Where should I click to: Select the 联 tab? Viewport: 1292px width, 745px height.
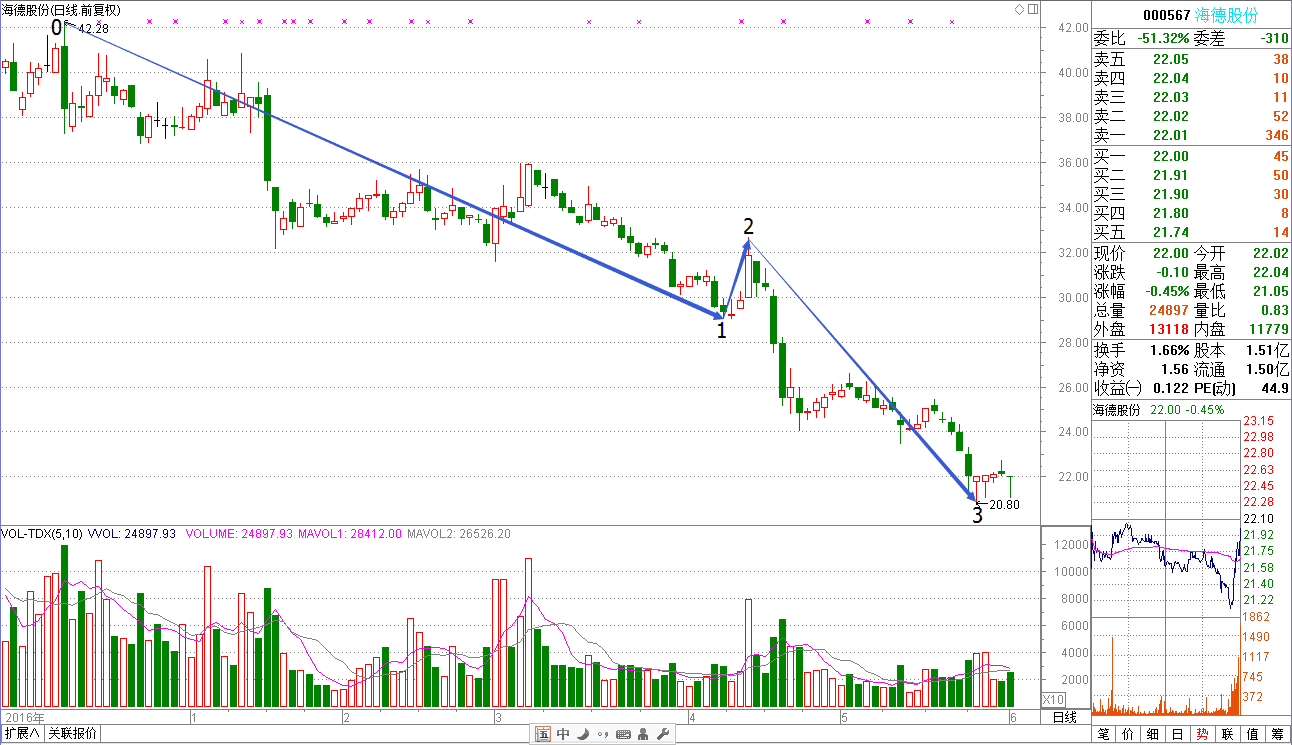click(x=1227, y=734)
